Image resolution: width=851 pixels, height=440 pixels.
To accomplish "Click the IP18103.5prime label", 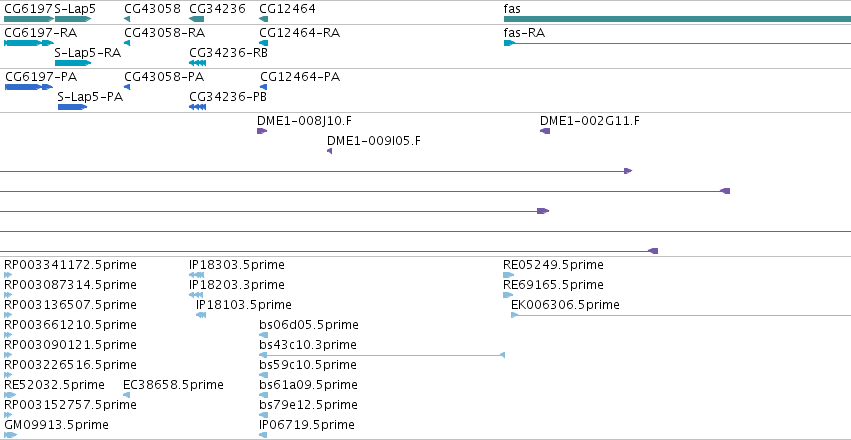I will tap(244, 304).
